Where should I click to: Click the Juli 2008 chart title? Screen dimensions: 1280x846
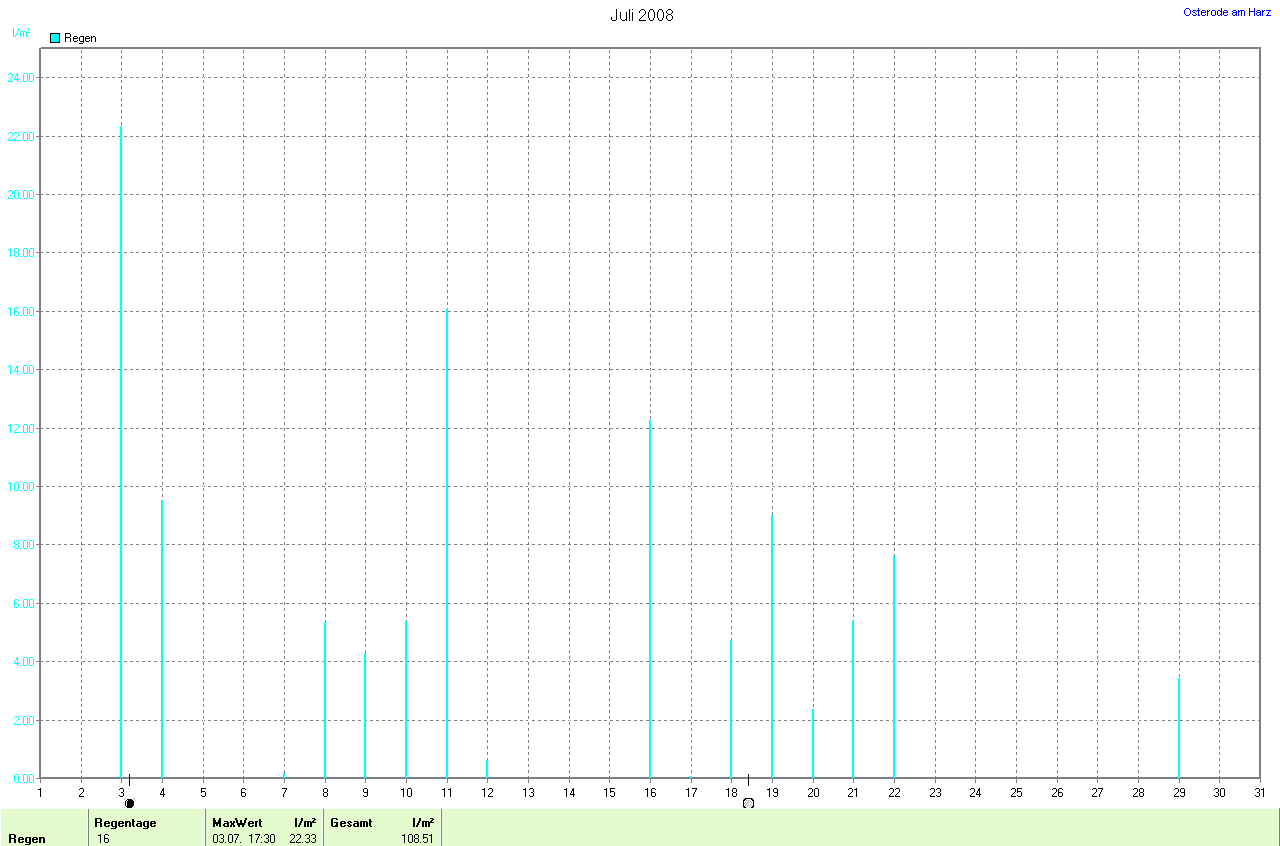coord(641,15)
